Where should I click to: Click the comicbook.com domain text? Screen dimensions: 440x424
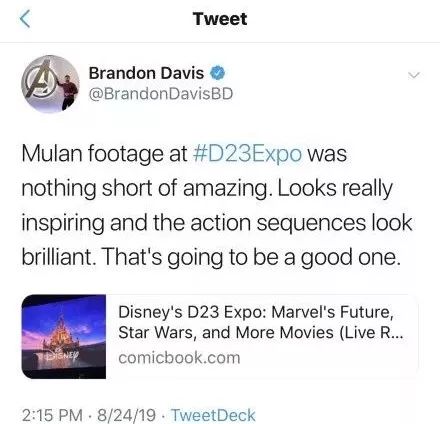[x=179, y=358]
